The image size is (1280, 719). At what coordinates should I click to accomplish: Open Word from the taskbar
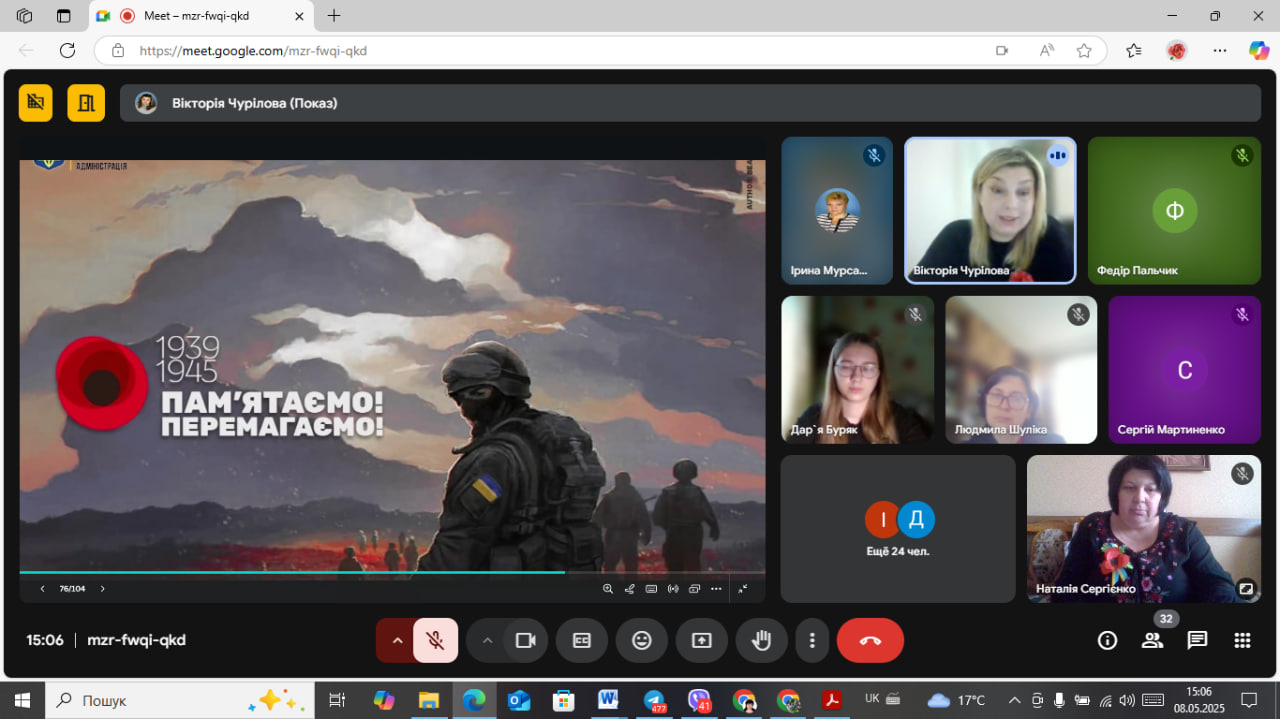[607, 700]
